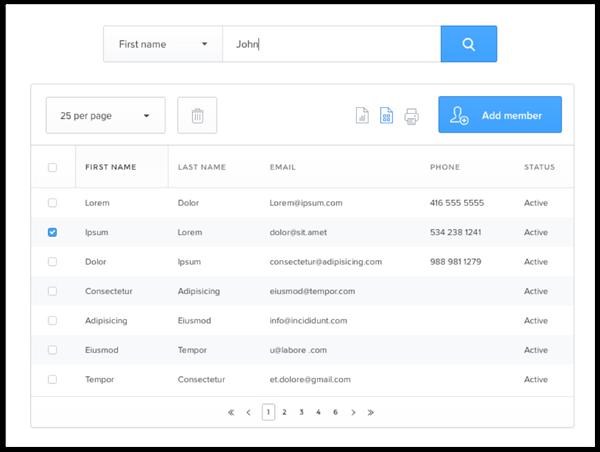Click the printer icon
This screenshot has height=452, width=600.
pyautogui.click(x=411, y=116)
